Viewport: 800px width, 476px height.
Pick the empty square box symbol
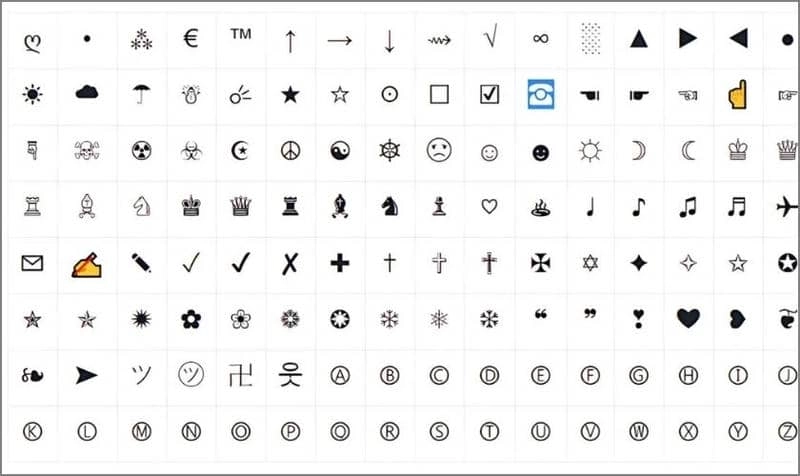coord(439,94)
